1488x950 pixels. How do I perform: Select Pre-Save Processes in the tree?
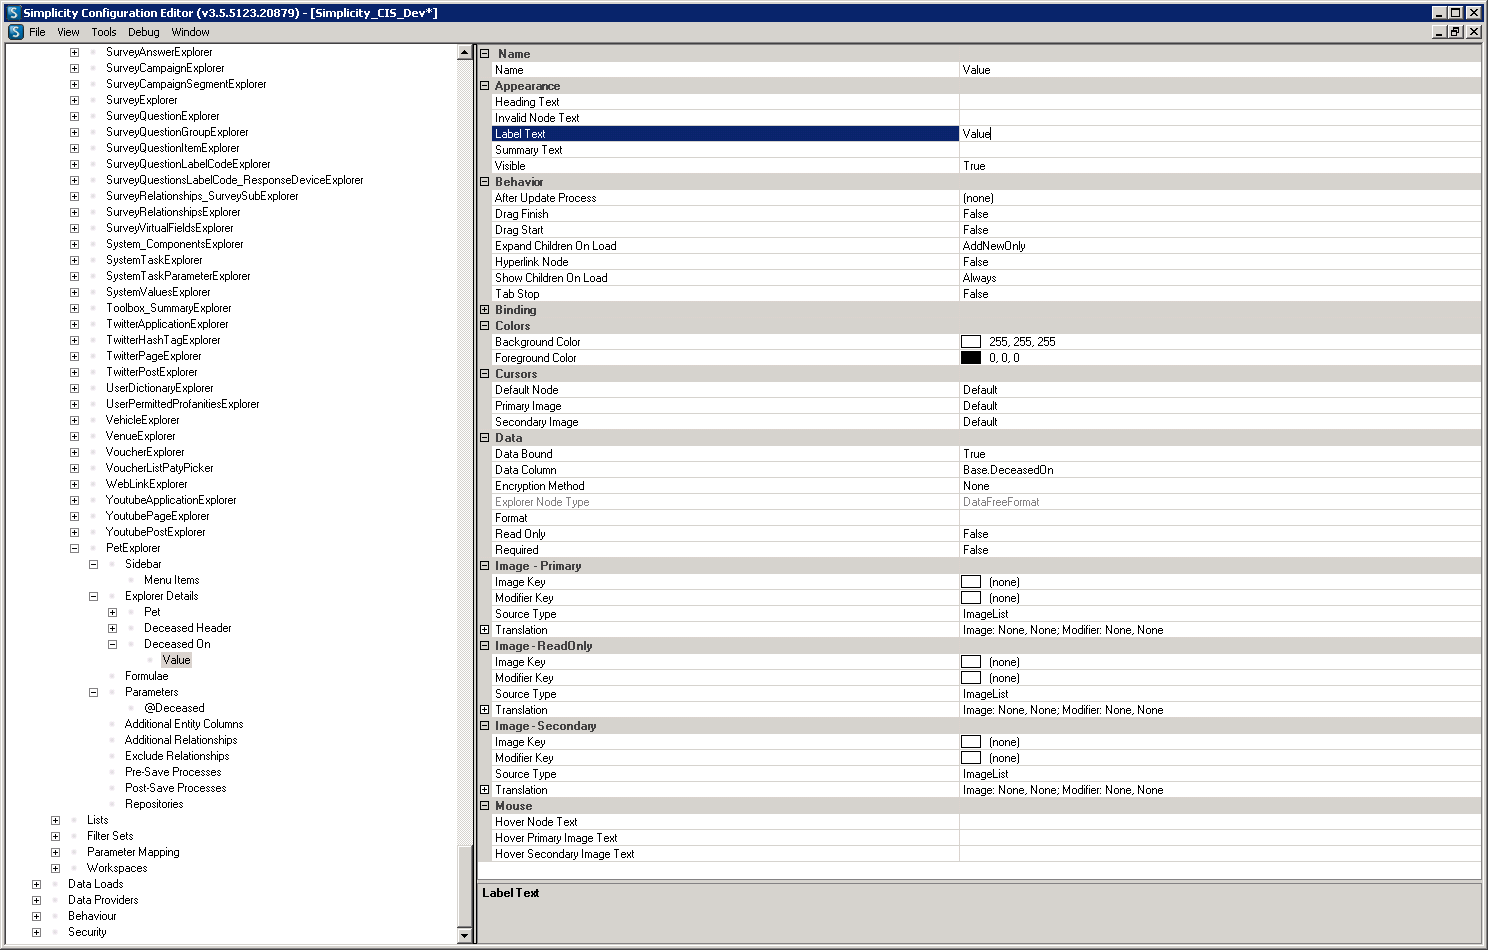[173, 772]
